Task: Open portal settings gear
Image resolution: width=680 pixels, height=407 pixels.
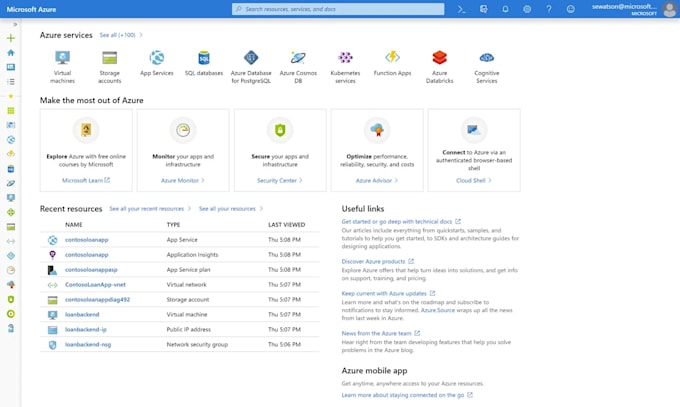Action: pyautogui.click(x=527, y=9)
